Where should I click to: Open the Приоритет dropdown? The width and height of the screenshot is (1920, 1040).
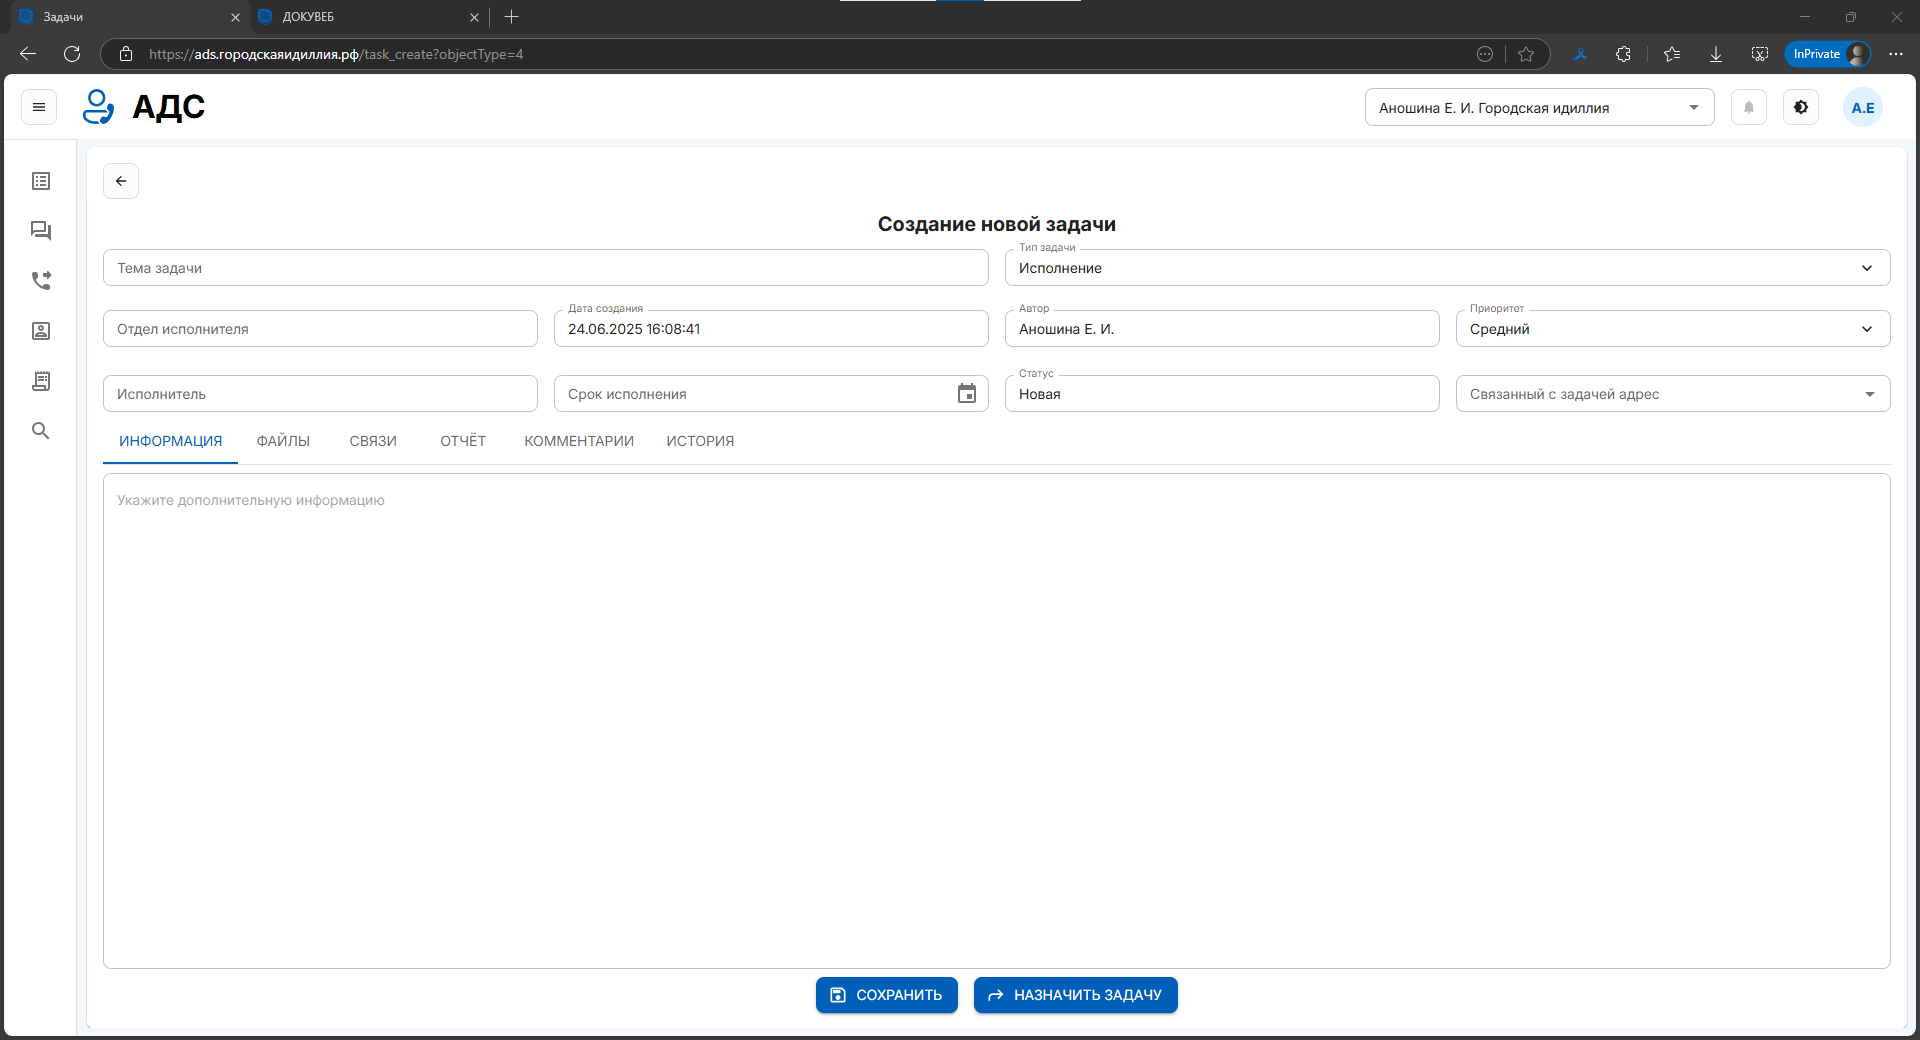1673,329
